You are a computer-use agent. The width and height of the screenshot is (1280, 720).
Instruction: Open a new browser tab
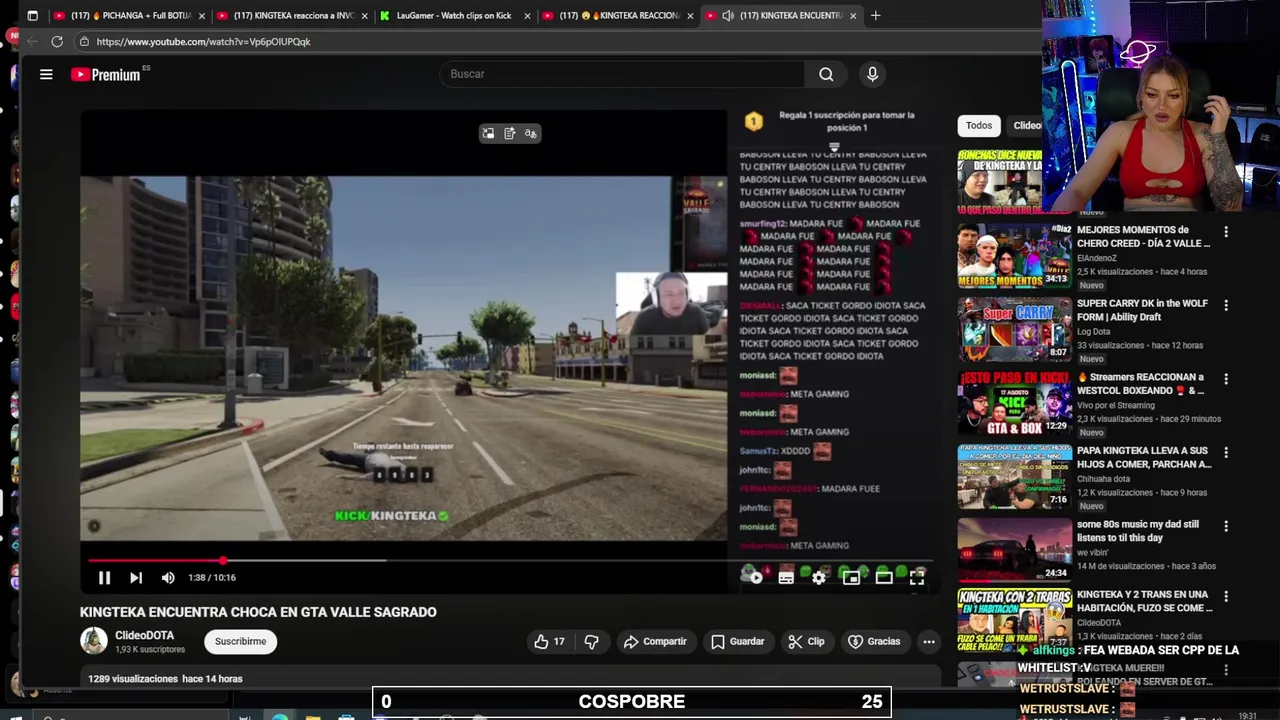coord(876,16)
